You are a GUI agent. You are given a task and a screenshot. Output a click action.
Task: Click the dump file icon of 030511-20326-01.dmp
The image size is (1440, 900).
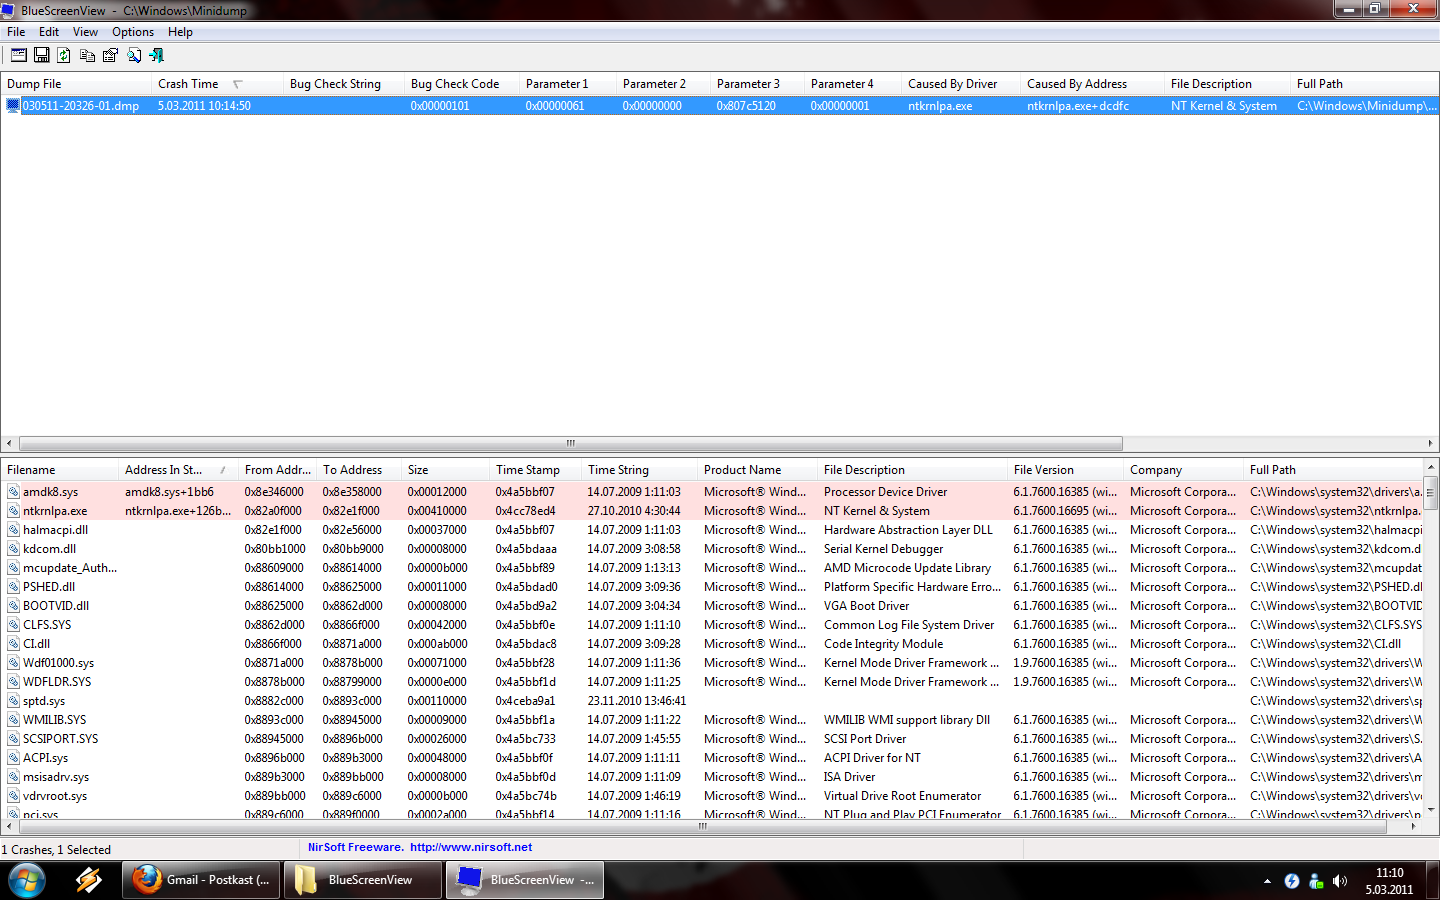pyautogui.click(x=13, y=105)
